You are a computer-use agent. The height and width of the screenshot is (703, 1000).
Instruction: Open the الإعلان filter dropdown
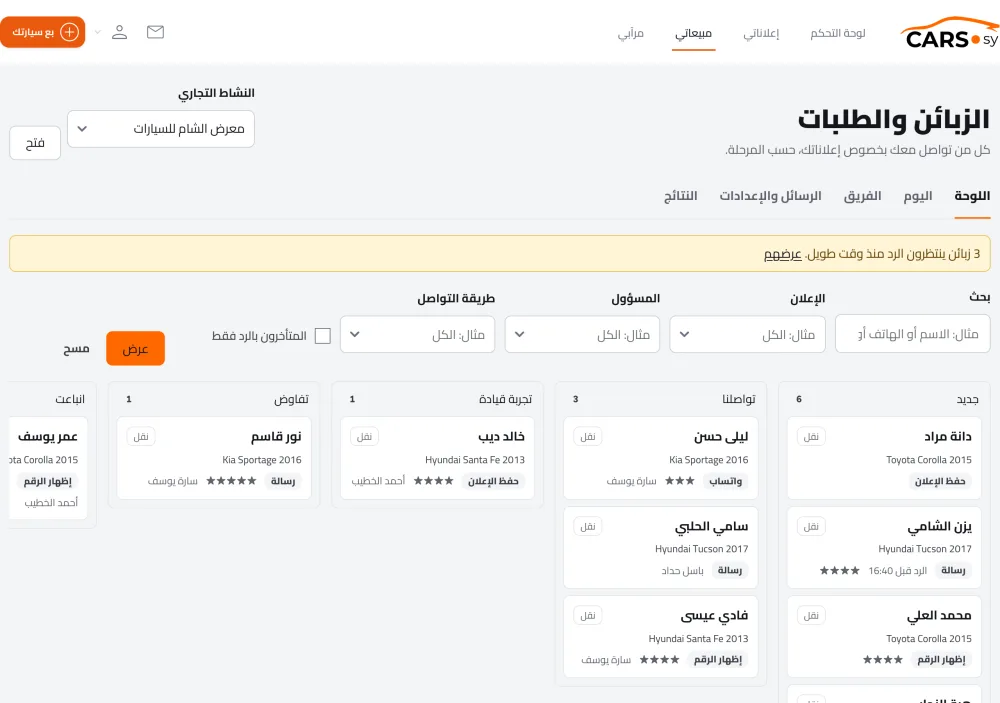(747, 334)
